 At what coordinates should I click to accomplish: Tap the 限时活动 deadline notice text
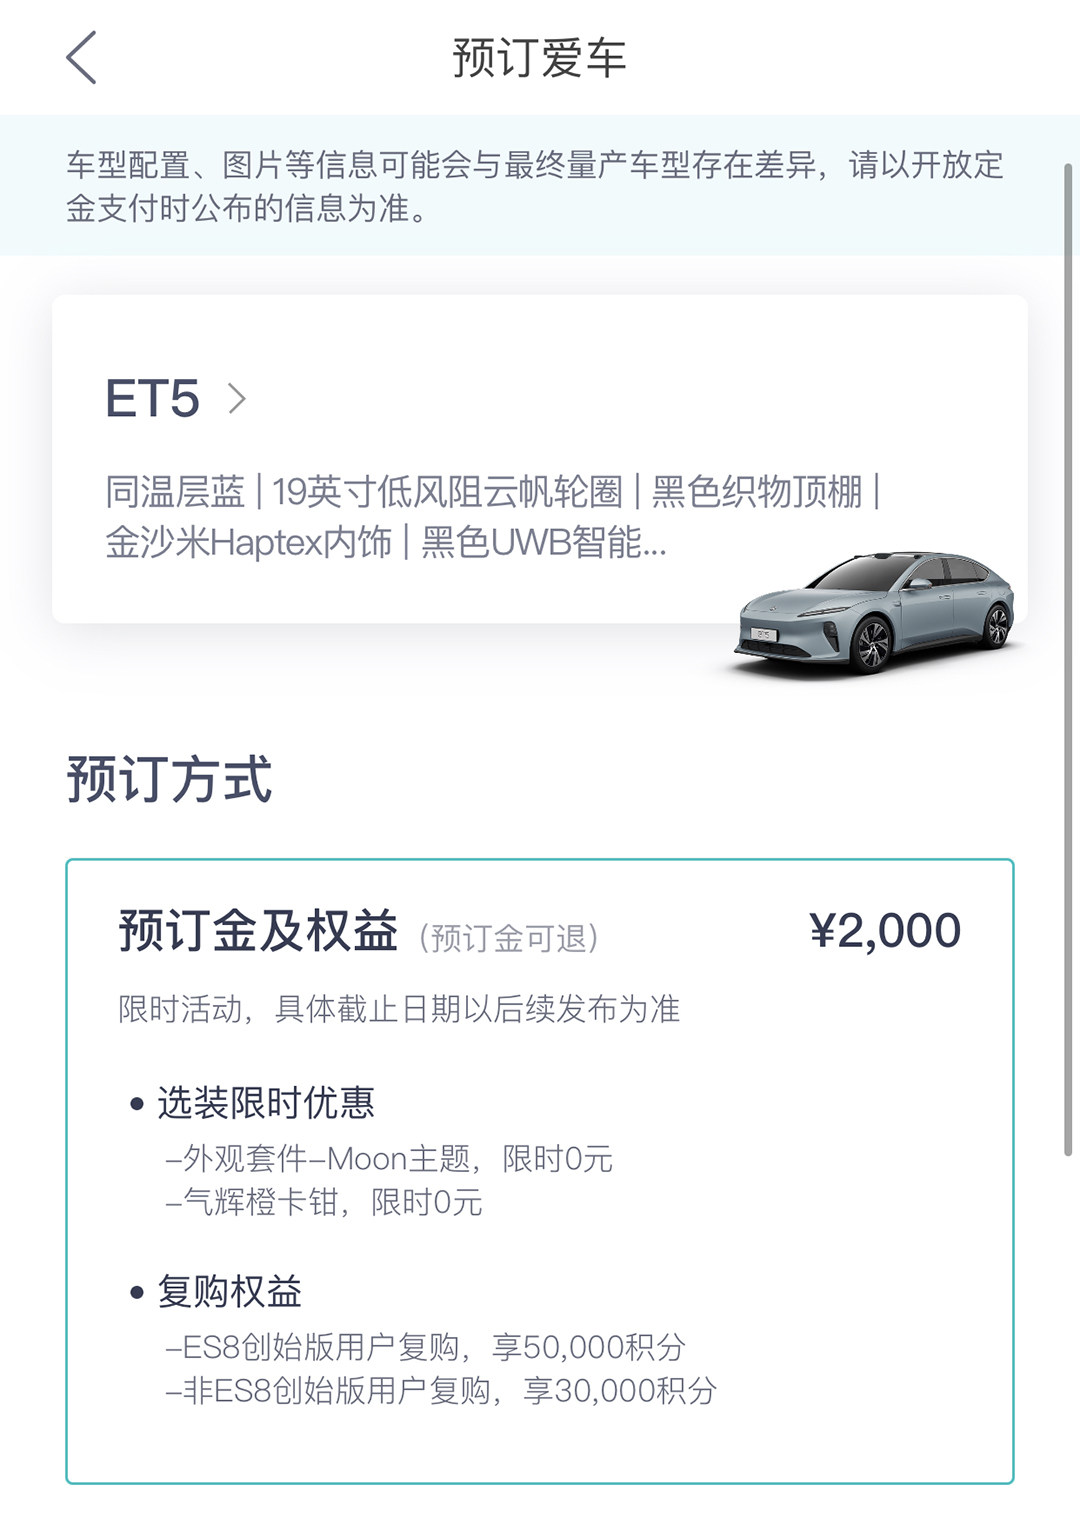click(399, 1009)
